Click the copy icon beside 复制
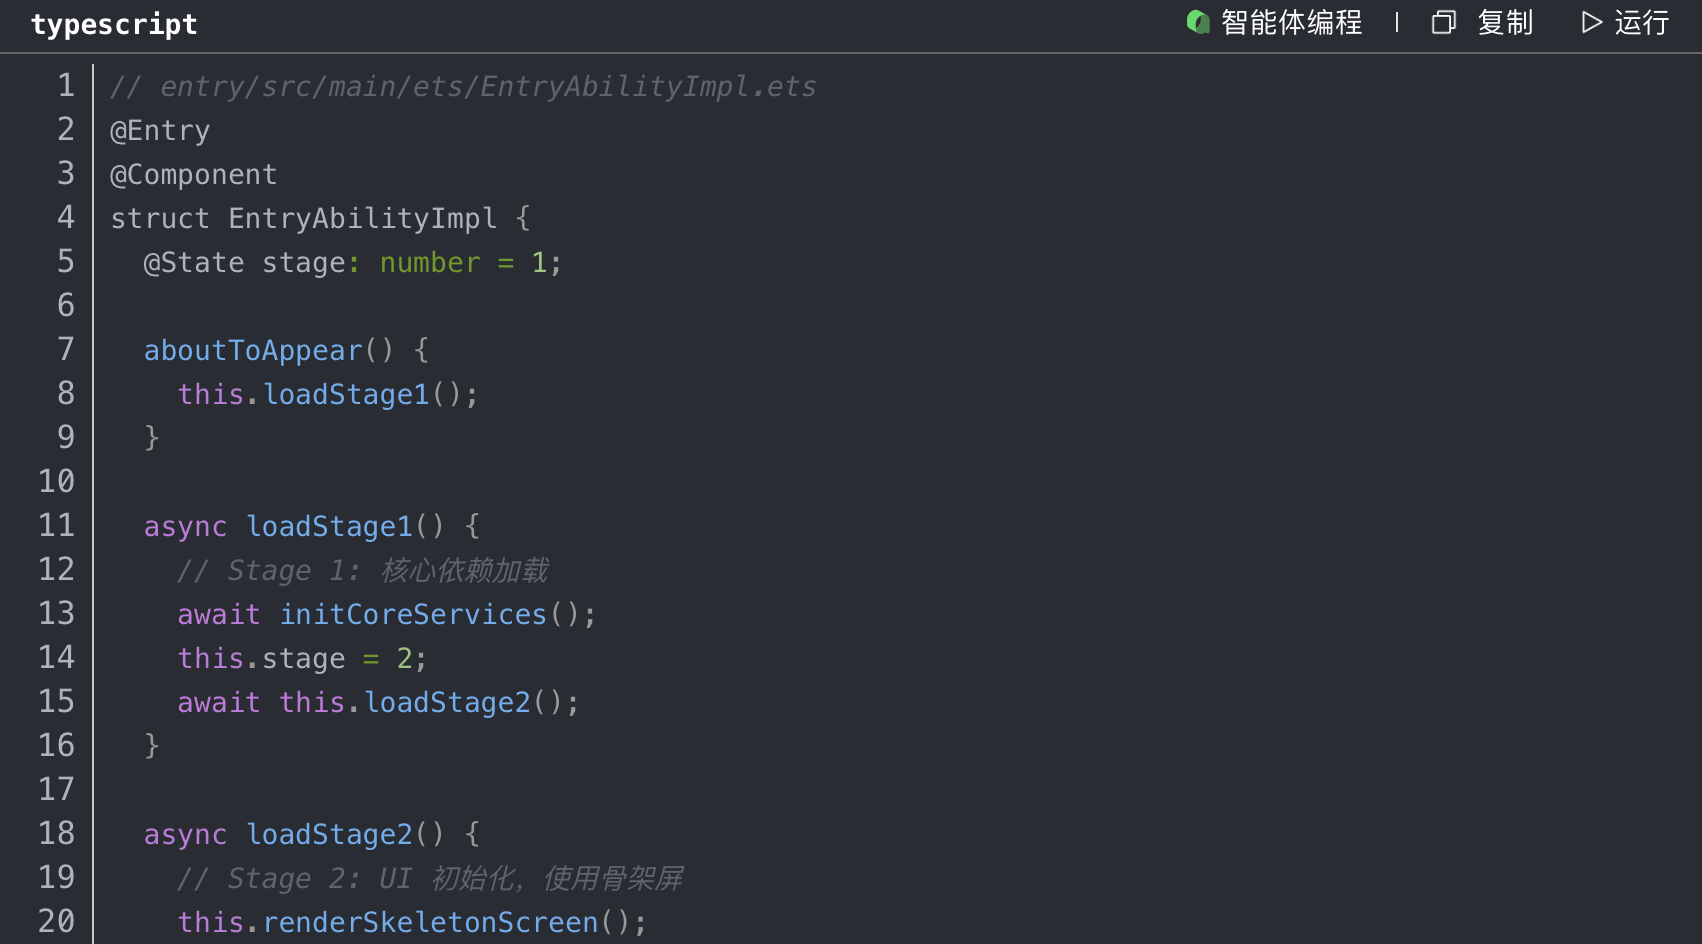Screen dimensions: 1702x944 (x=1443, y=22)
